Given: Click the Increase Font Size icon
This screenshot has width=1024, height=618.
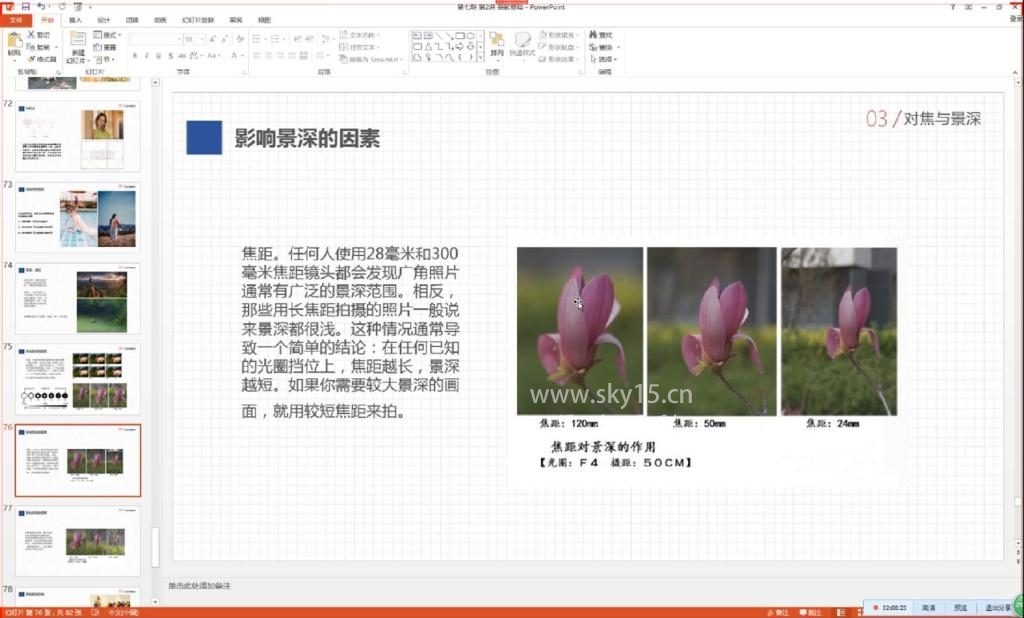Looking at the screenshot, I should [x=212, y=39].
